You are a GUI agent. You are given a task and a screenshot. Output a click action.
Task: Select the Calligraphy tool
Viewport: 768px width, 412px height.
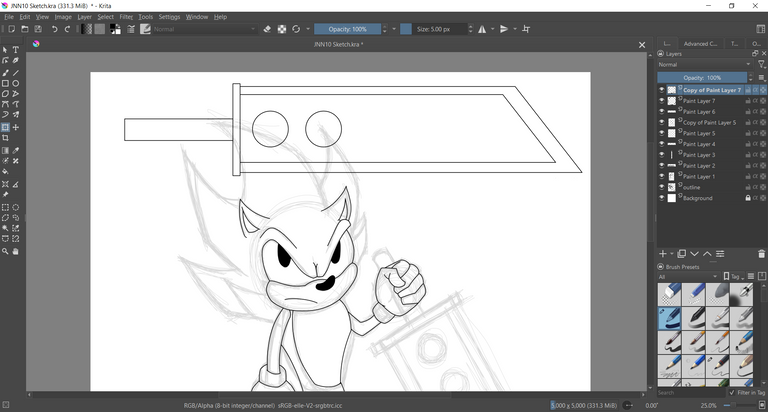coord(16,61)
